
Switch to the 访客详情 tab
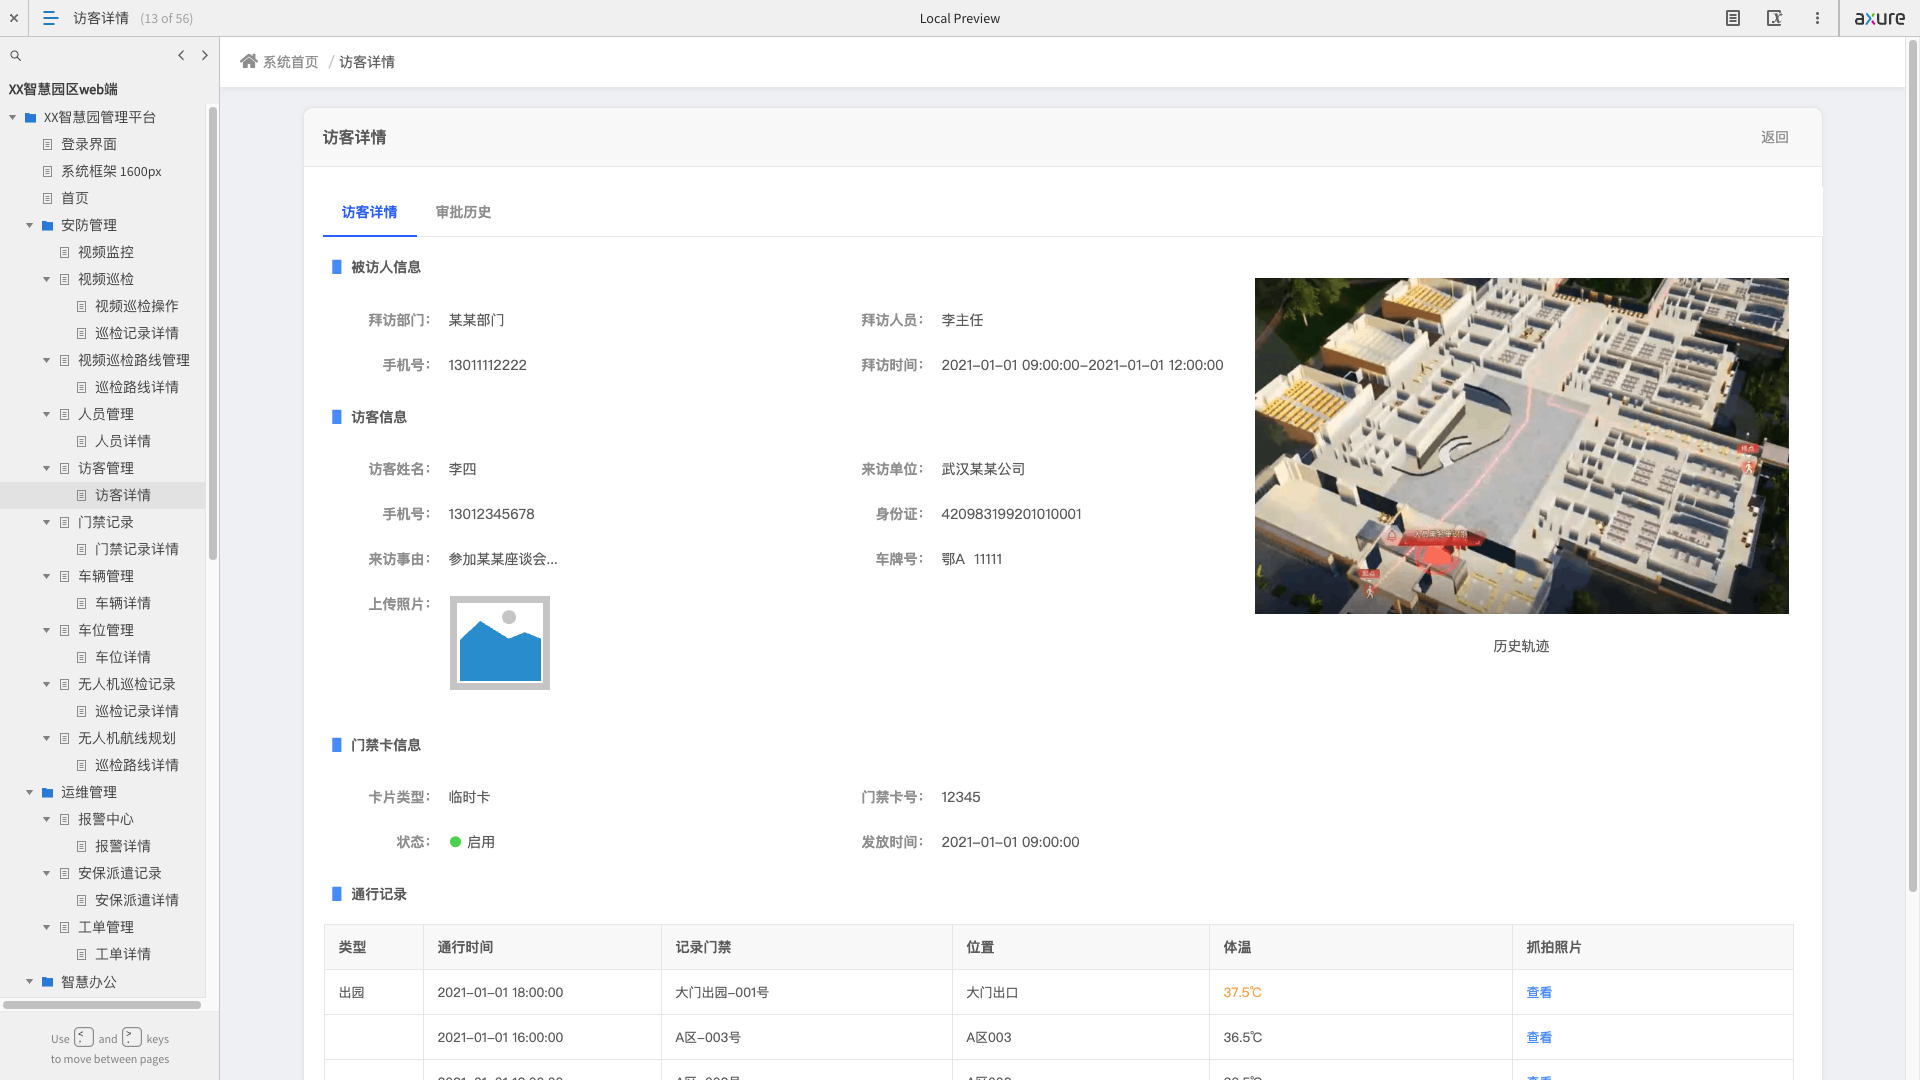(369, 212)
